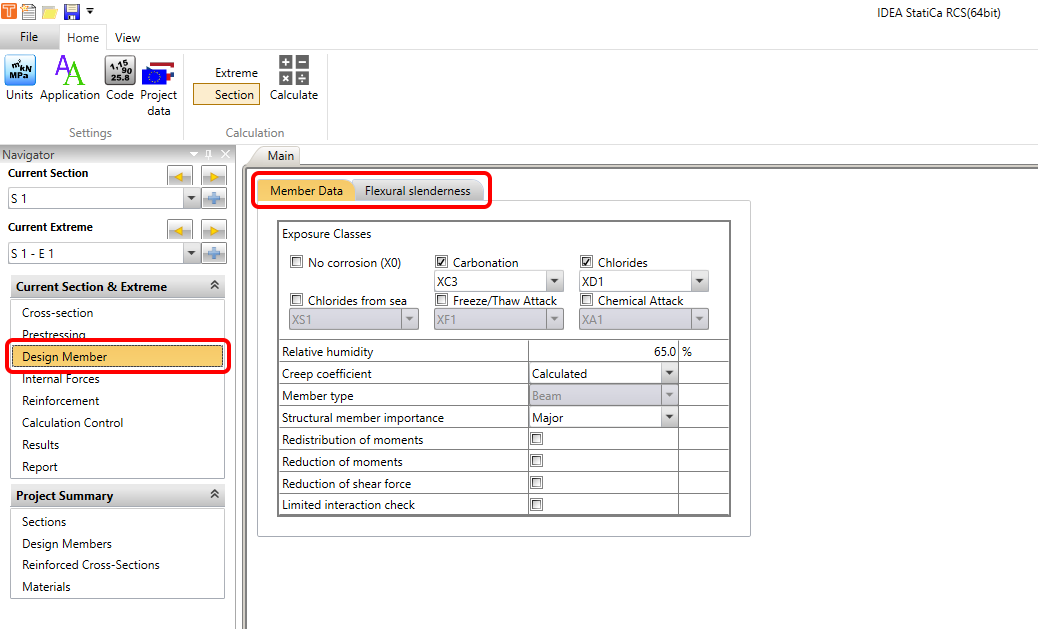Add new extreme with plus icon
The image size is (1038, 629).
point(214,253)
